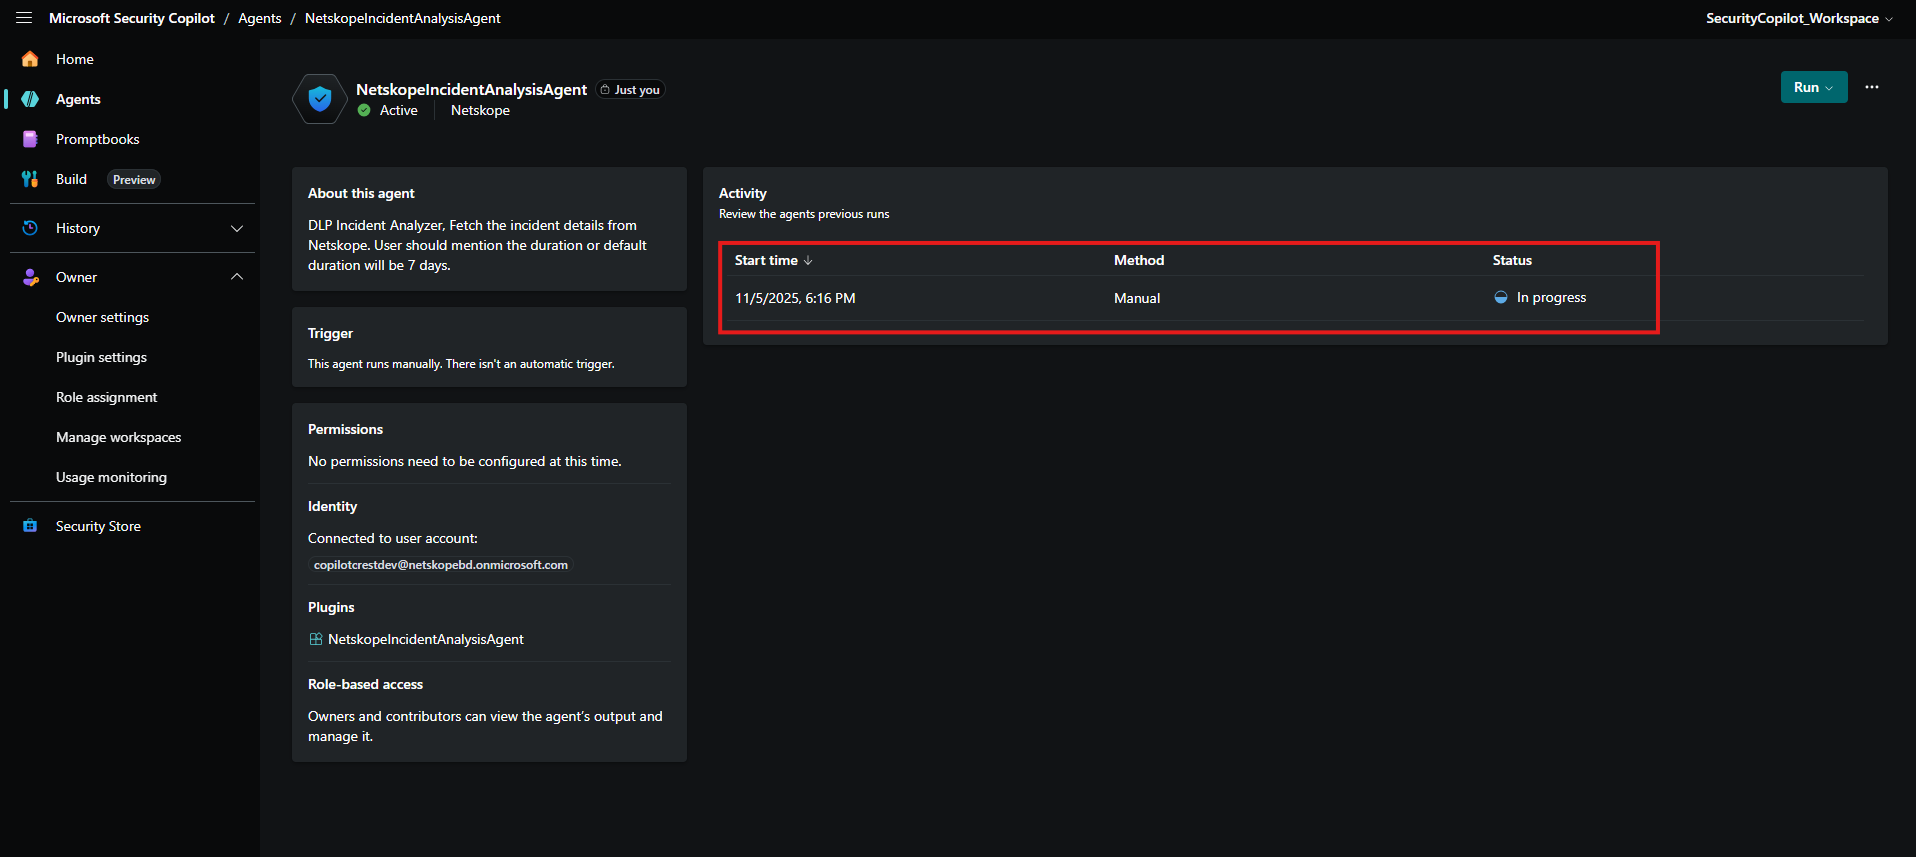Click the Role-based access heading

coord(365,684)
